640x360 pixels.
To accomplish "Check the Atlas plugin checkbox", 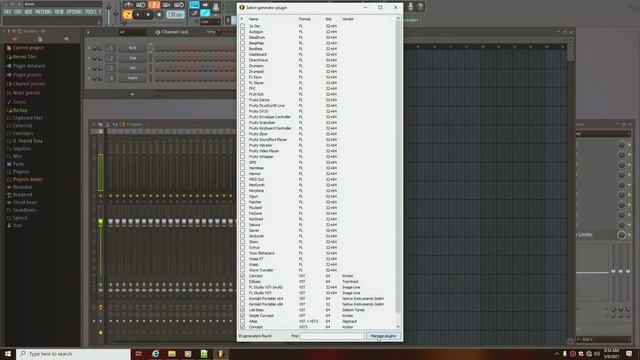I will (243, 321).
